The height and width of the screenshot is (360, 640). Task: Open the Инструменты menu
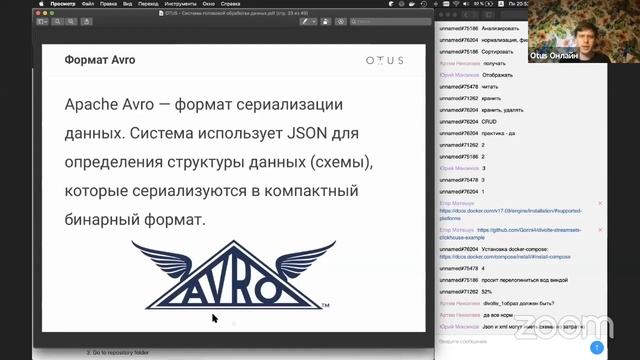180,4
